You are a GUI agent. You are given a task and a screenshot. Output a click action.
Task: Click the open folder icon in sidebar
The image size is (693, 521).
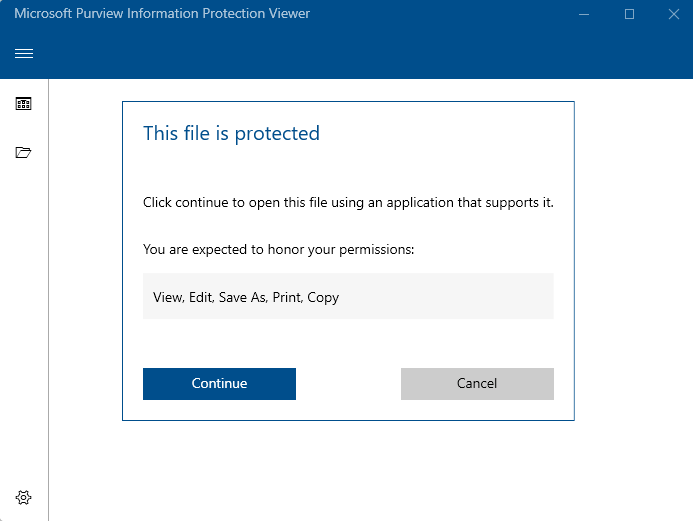click(x=23, y=152)
